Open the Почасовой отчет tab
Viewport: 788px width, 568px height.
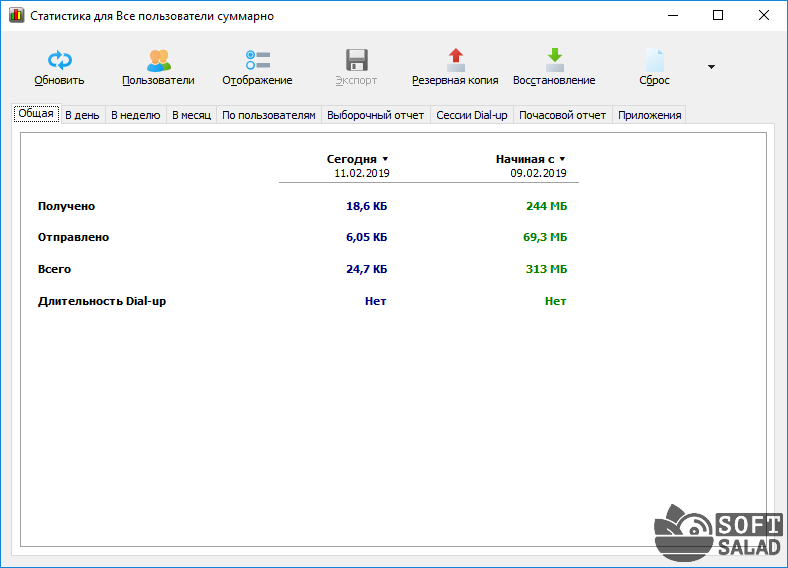pos(562,115)
